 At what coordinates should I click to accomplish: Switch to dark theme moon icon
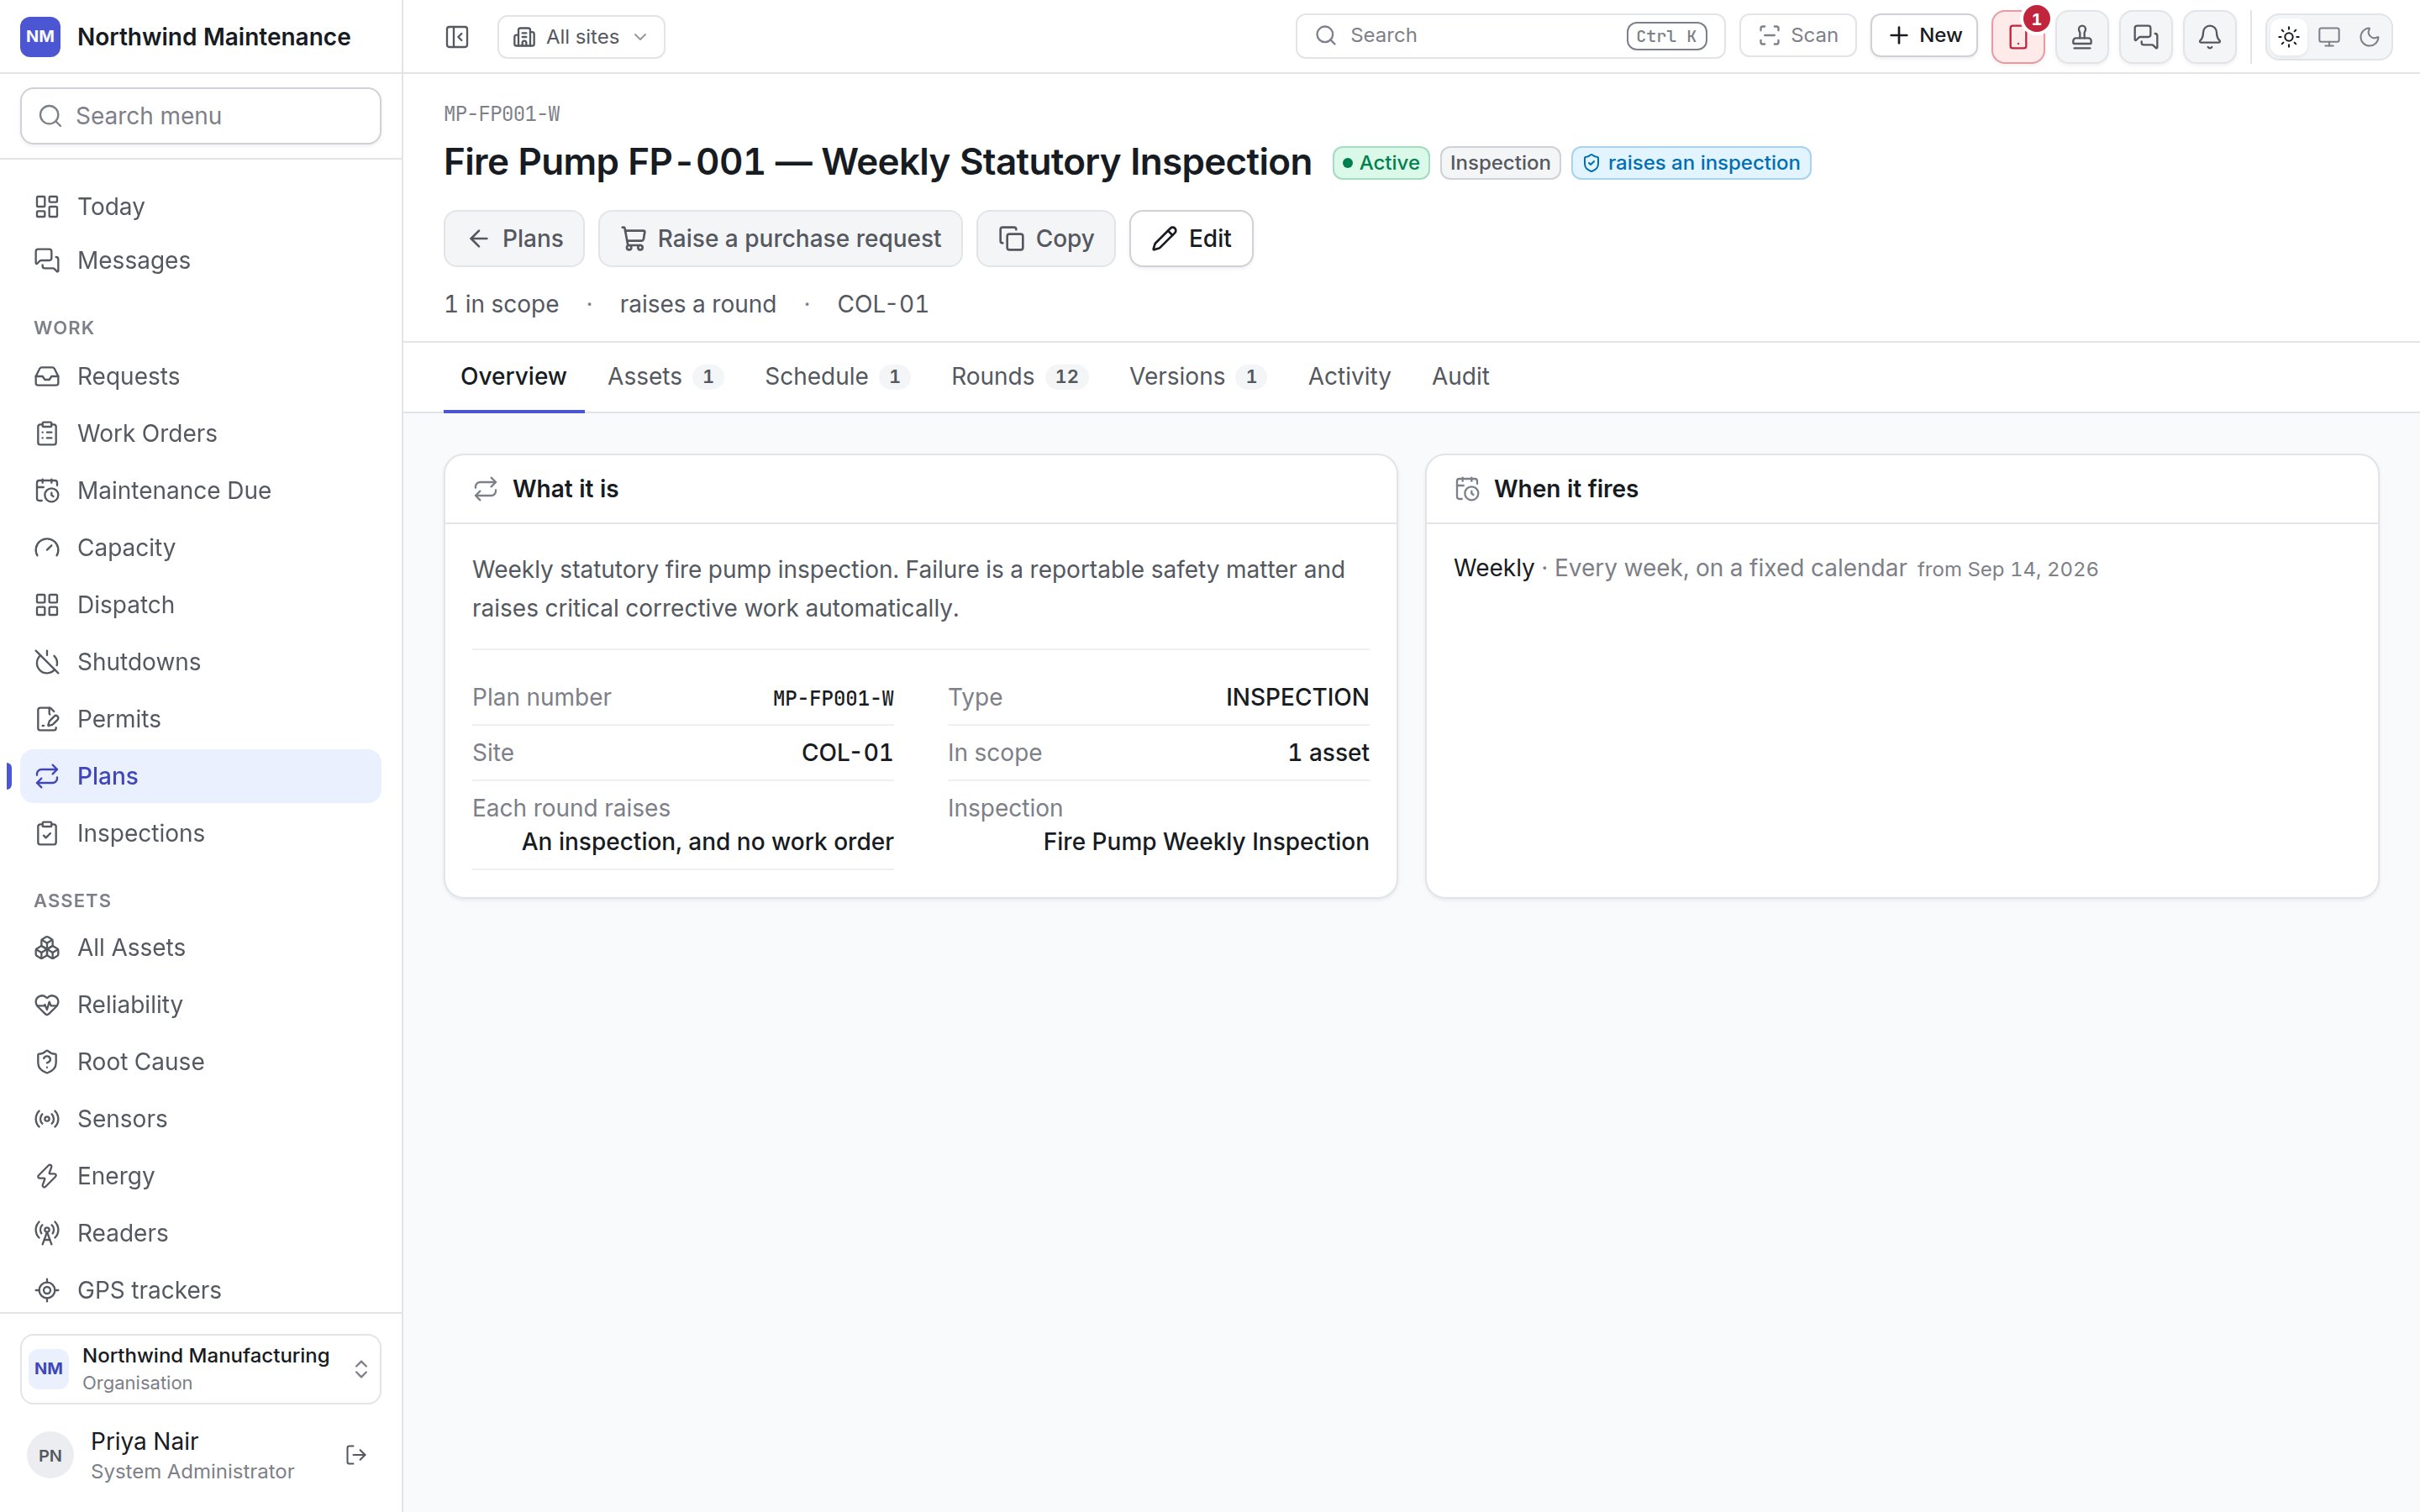(x=2369, y=37)
